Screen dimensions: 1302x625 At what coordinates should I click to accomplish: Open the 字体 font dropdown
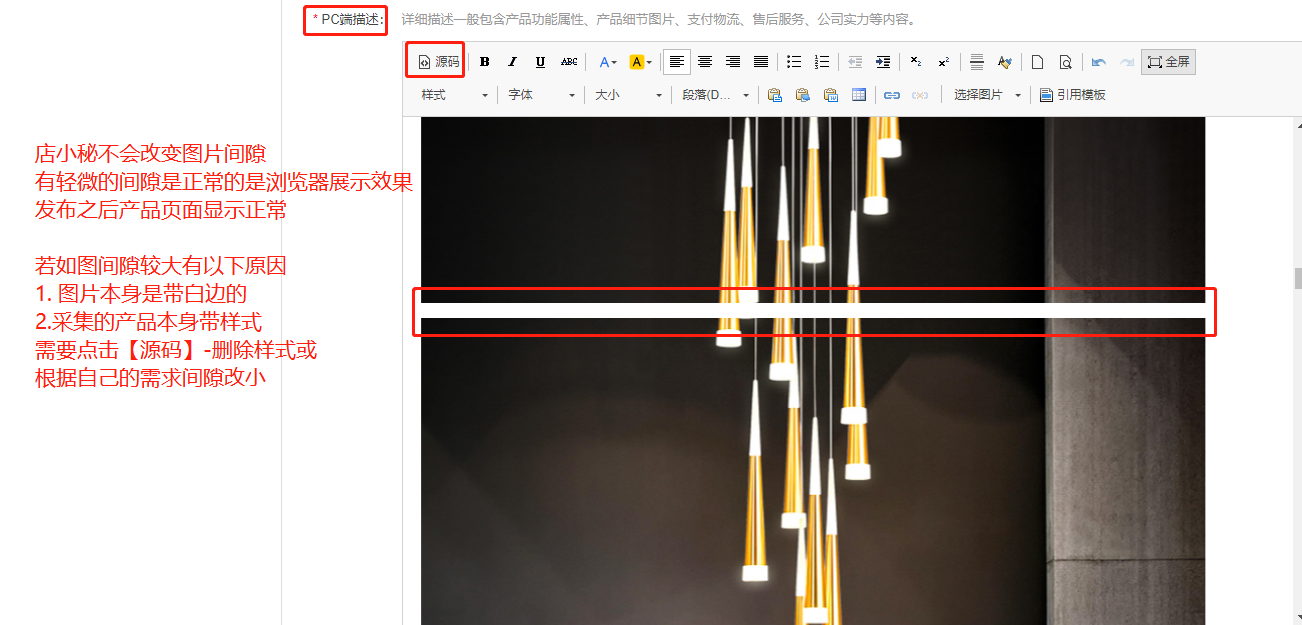pos(542,95)
